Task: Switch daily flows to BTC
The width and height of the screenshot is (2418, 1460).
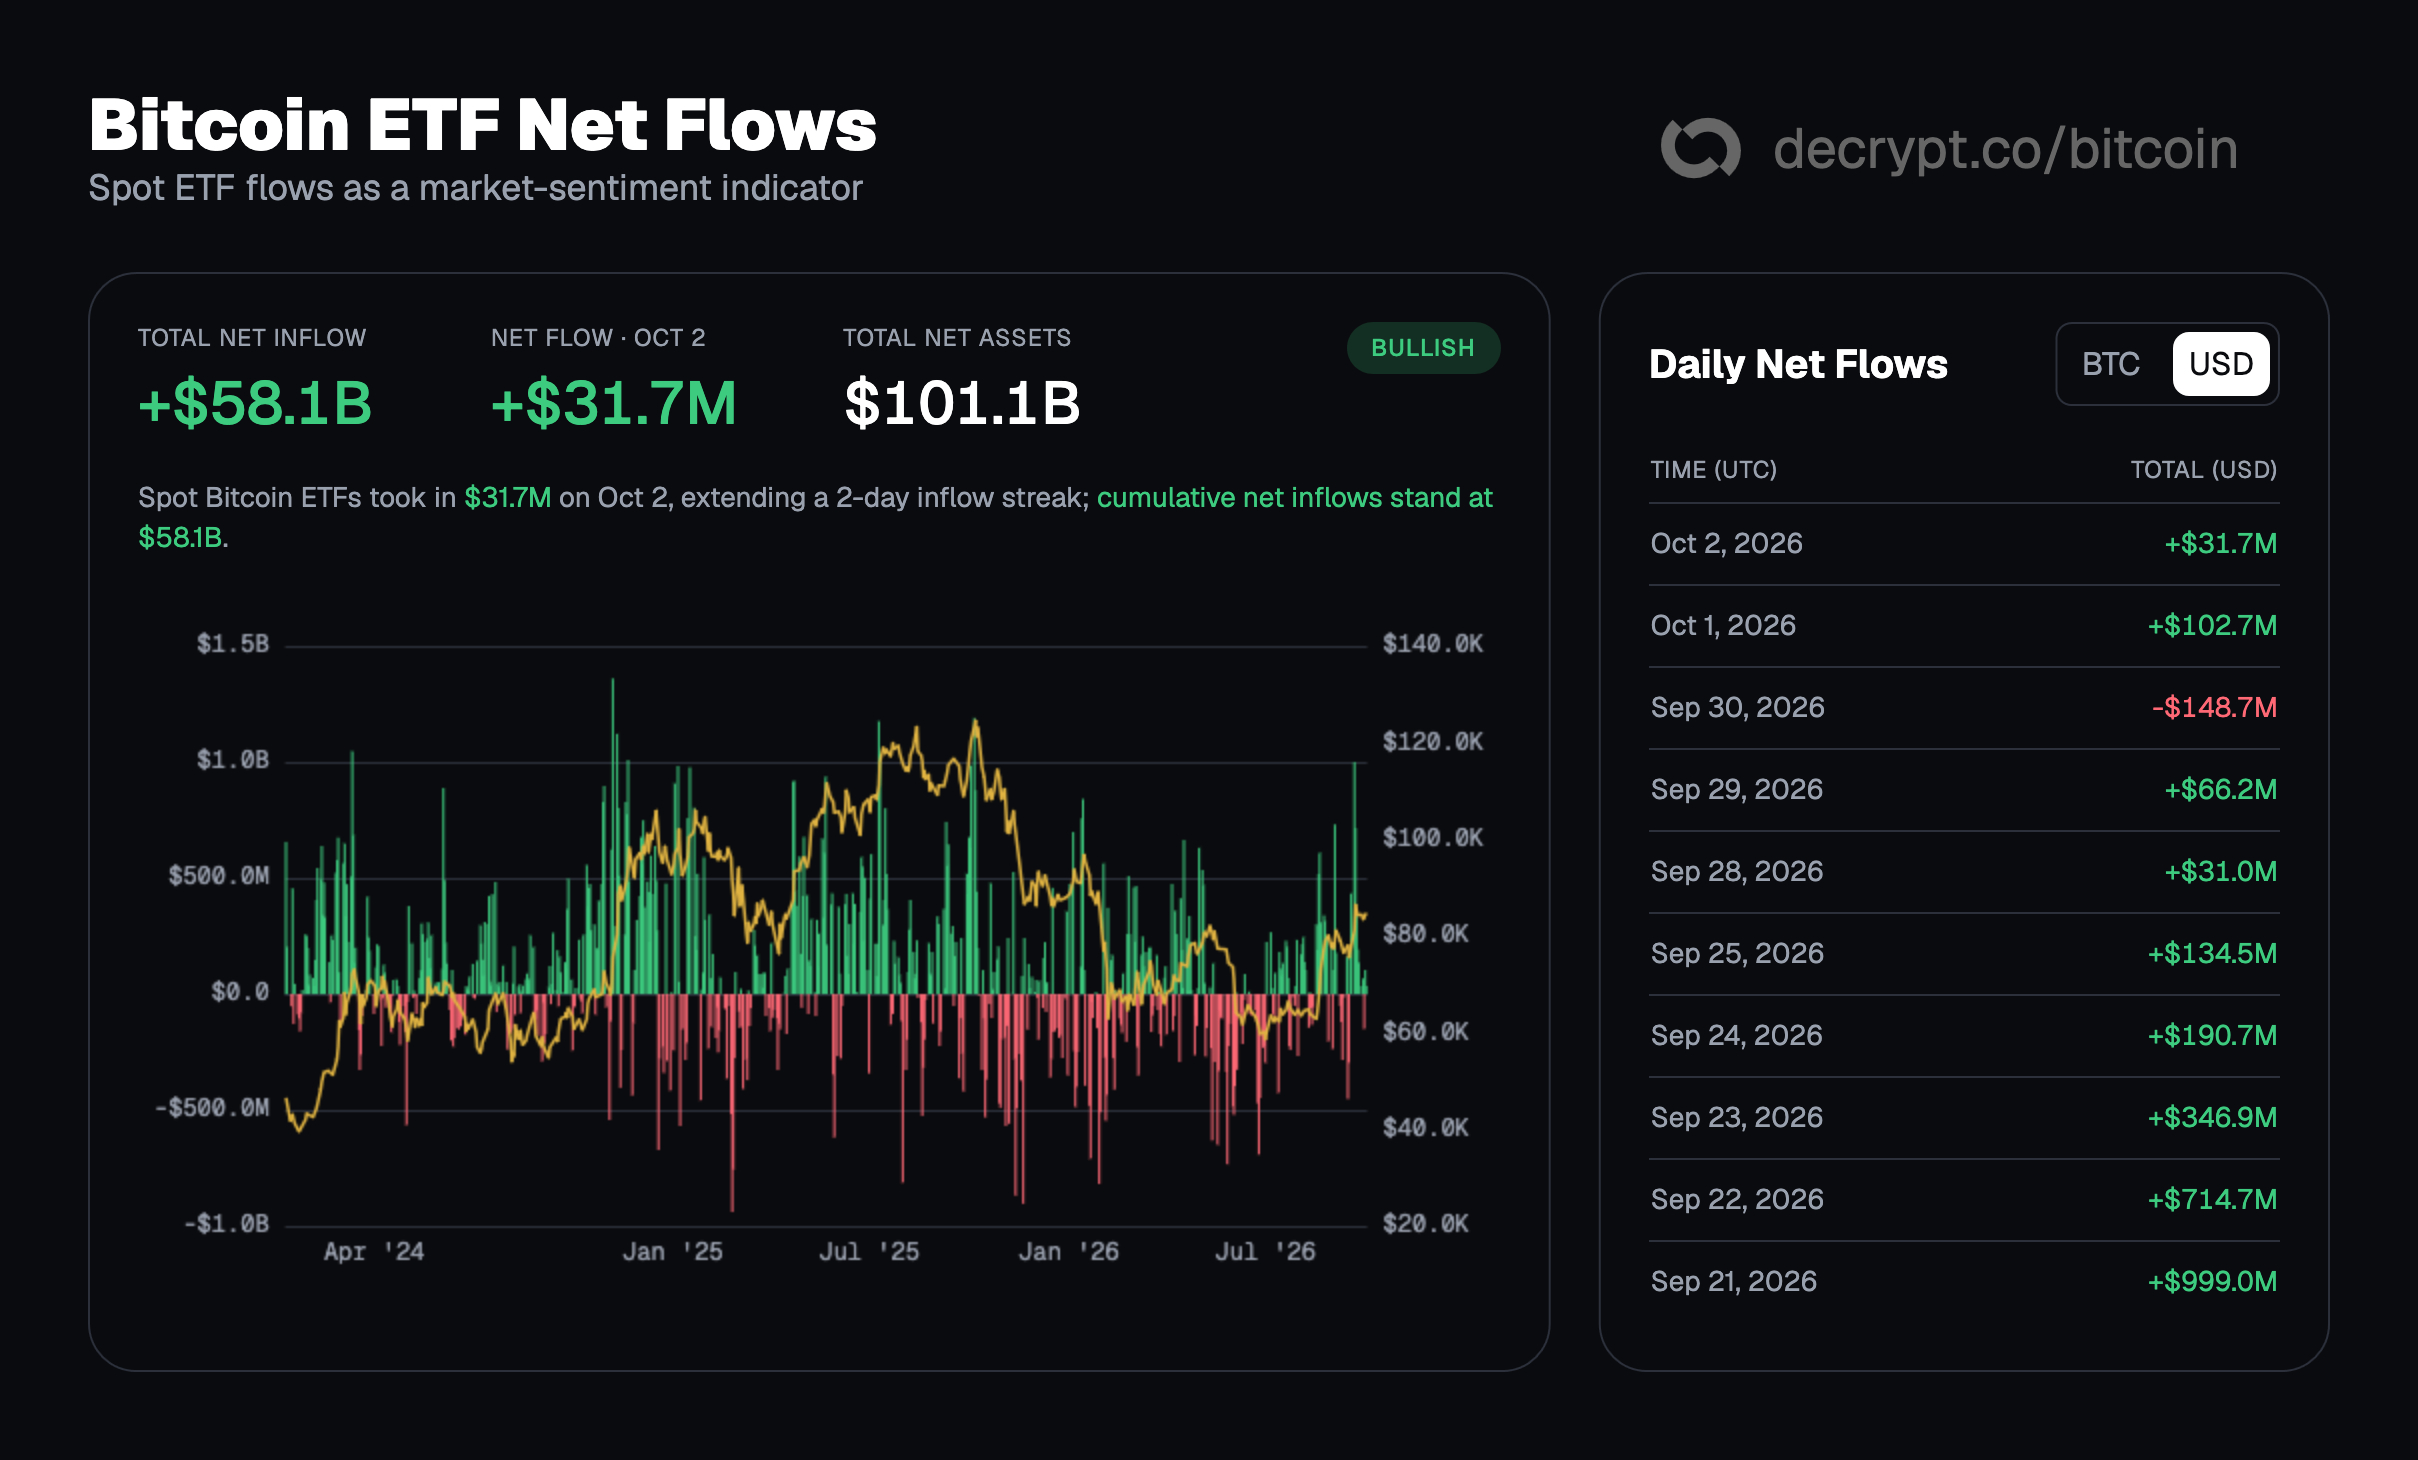Action: (x=2111, y=364)
